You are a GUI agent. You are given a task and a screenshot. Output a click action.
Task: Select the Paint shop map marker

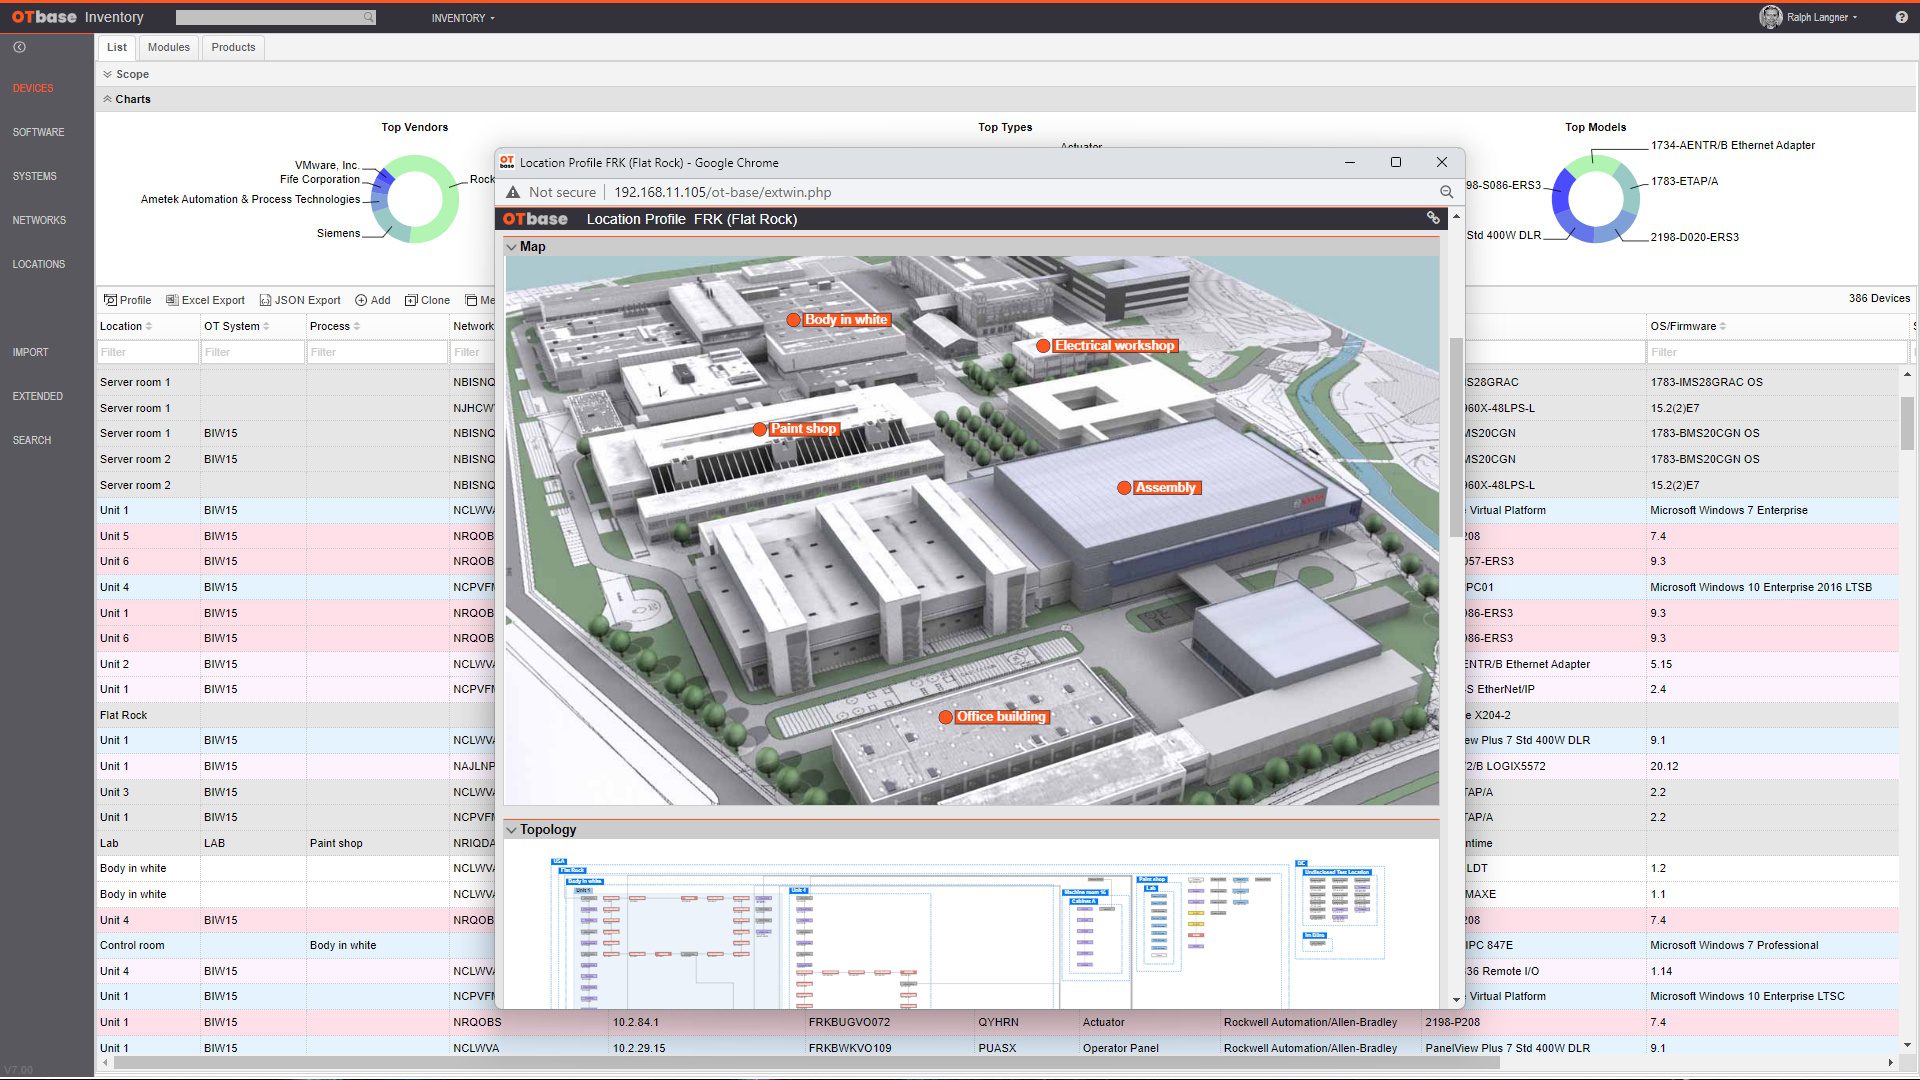click(x=760, y=429)
